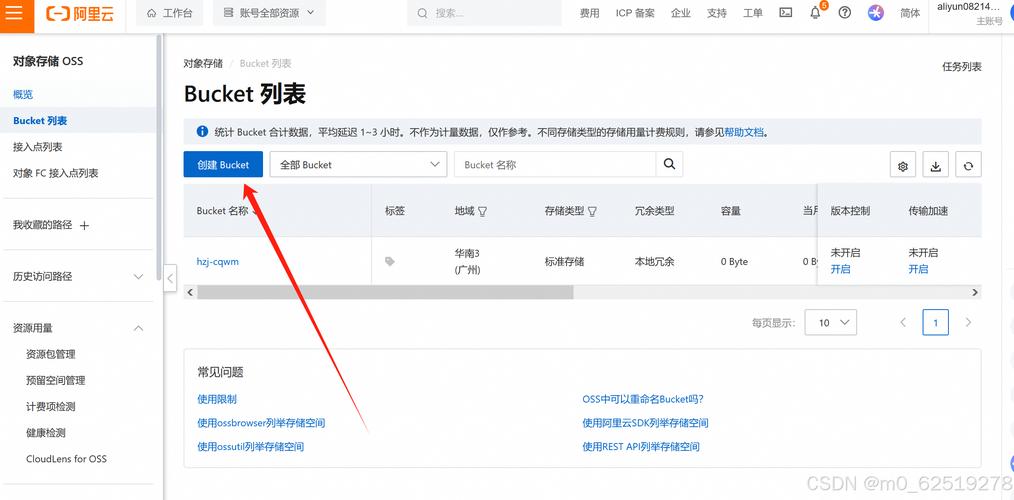Open the hzj-cqwm bucket link

[217, 262]
